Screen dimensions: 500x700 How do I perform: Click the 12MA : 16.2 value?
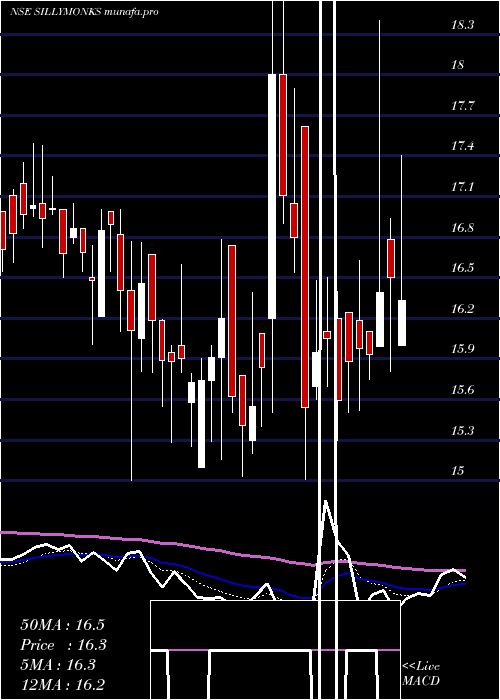tap(62, 685)
